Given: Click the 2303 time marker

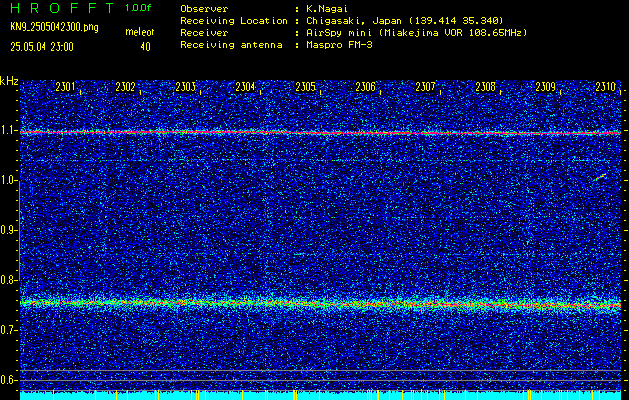Looking at the screenshot, I should [x=185, y=87].
